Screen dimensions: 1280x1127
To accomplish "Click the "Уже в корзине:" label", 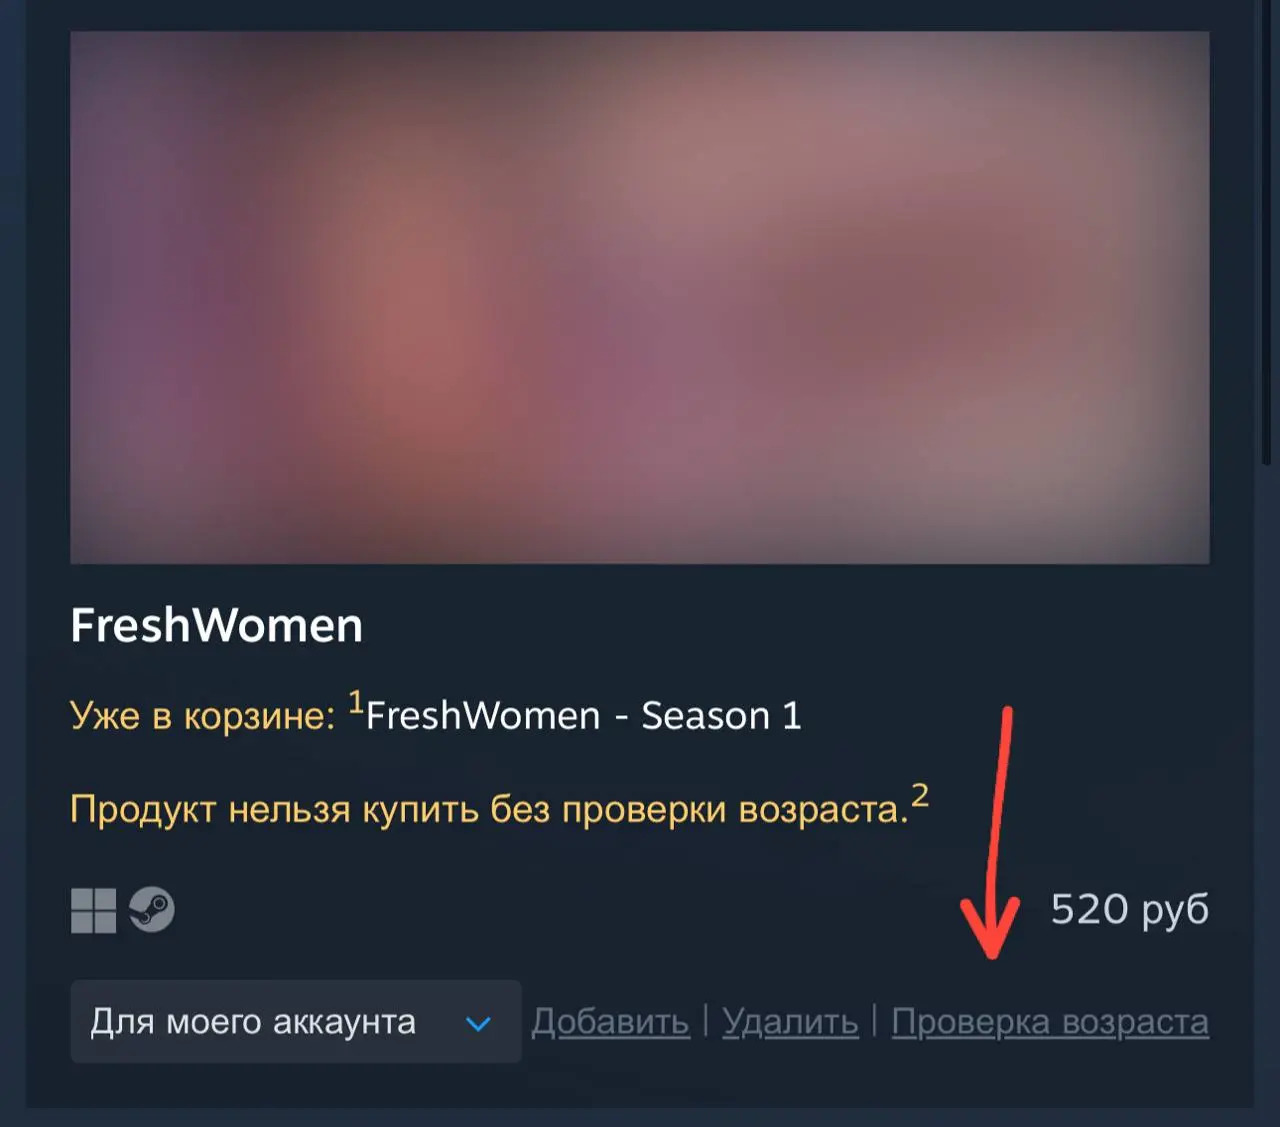I will [x=203, y=716].
